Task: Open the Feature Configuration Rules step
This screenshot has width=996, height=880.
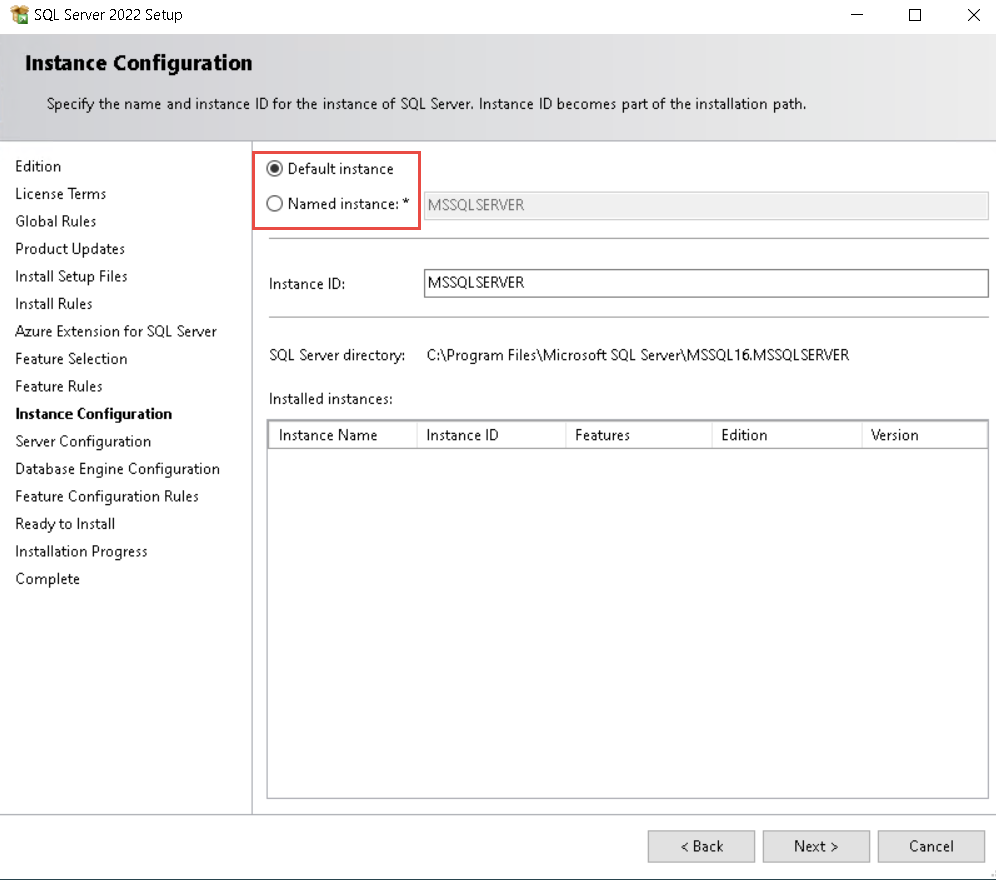Action: tap(107, 496)
